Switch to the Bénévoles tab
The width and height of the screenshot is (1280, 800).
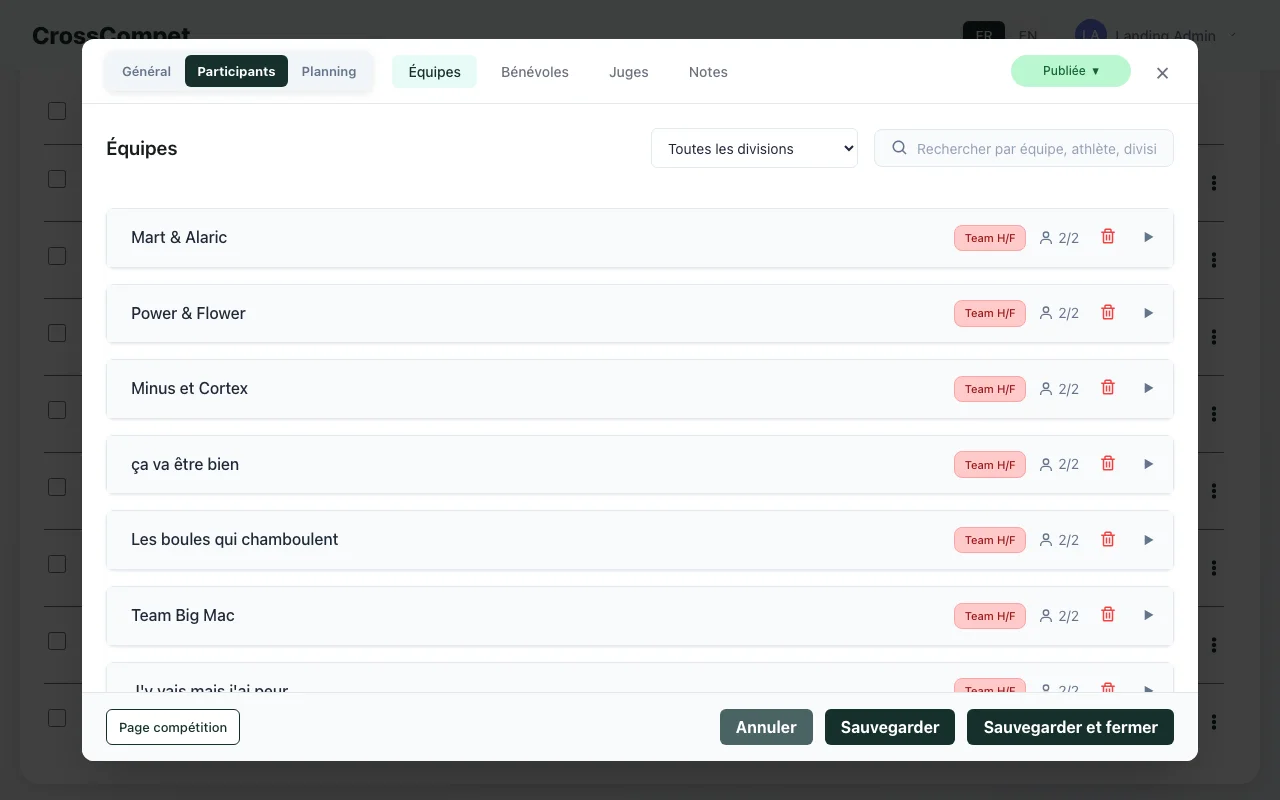[x=534, y=72]
